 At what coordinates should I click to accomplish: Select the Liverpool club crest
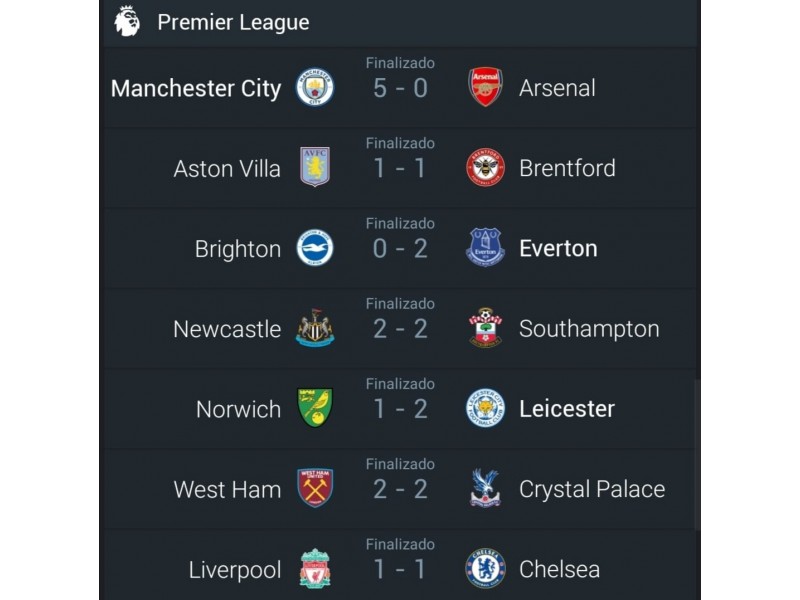point(315,568)
